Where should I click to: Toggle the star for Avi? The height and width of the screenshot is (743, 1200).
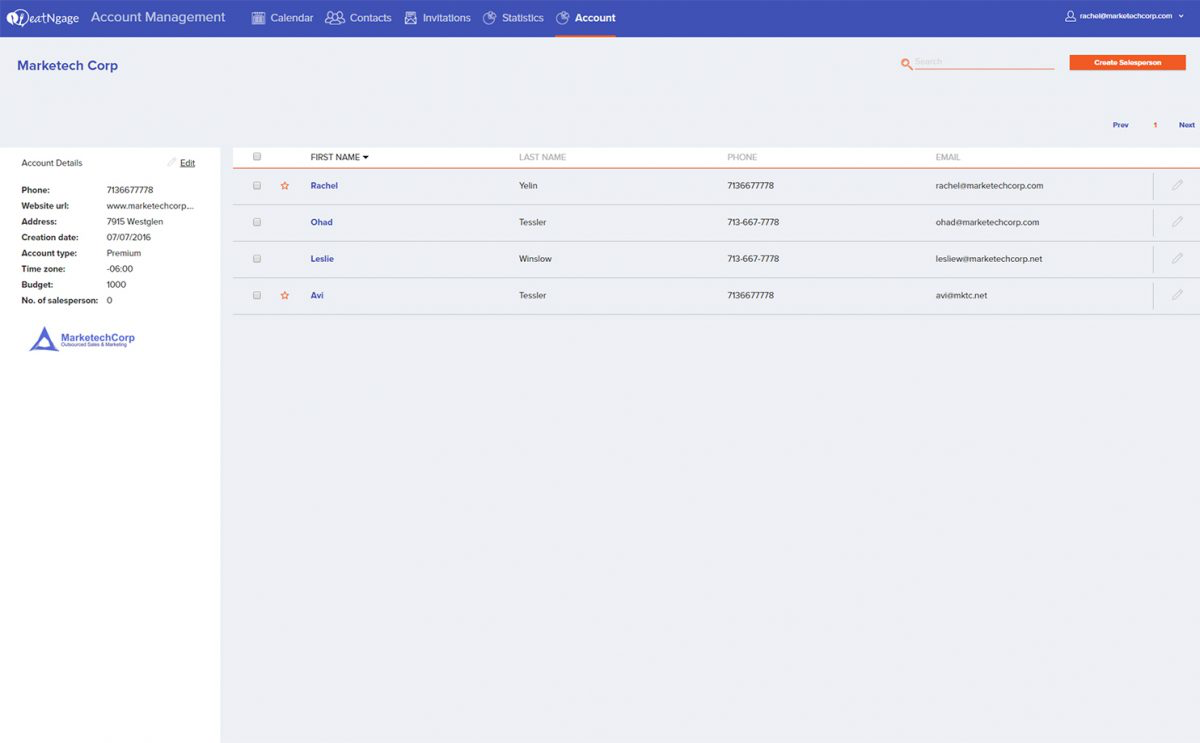pos(285,296)
